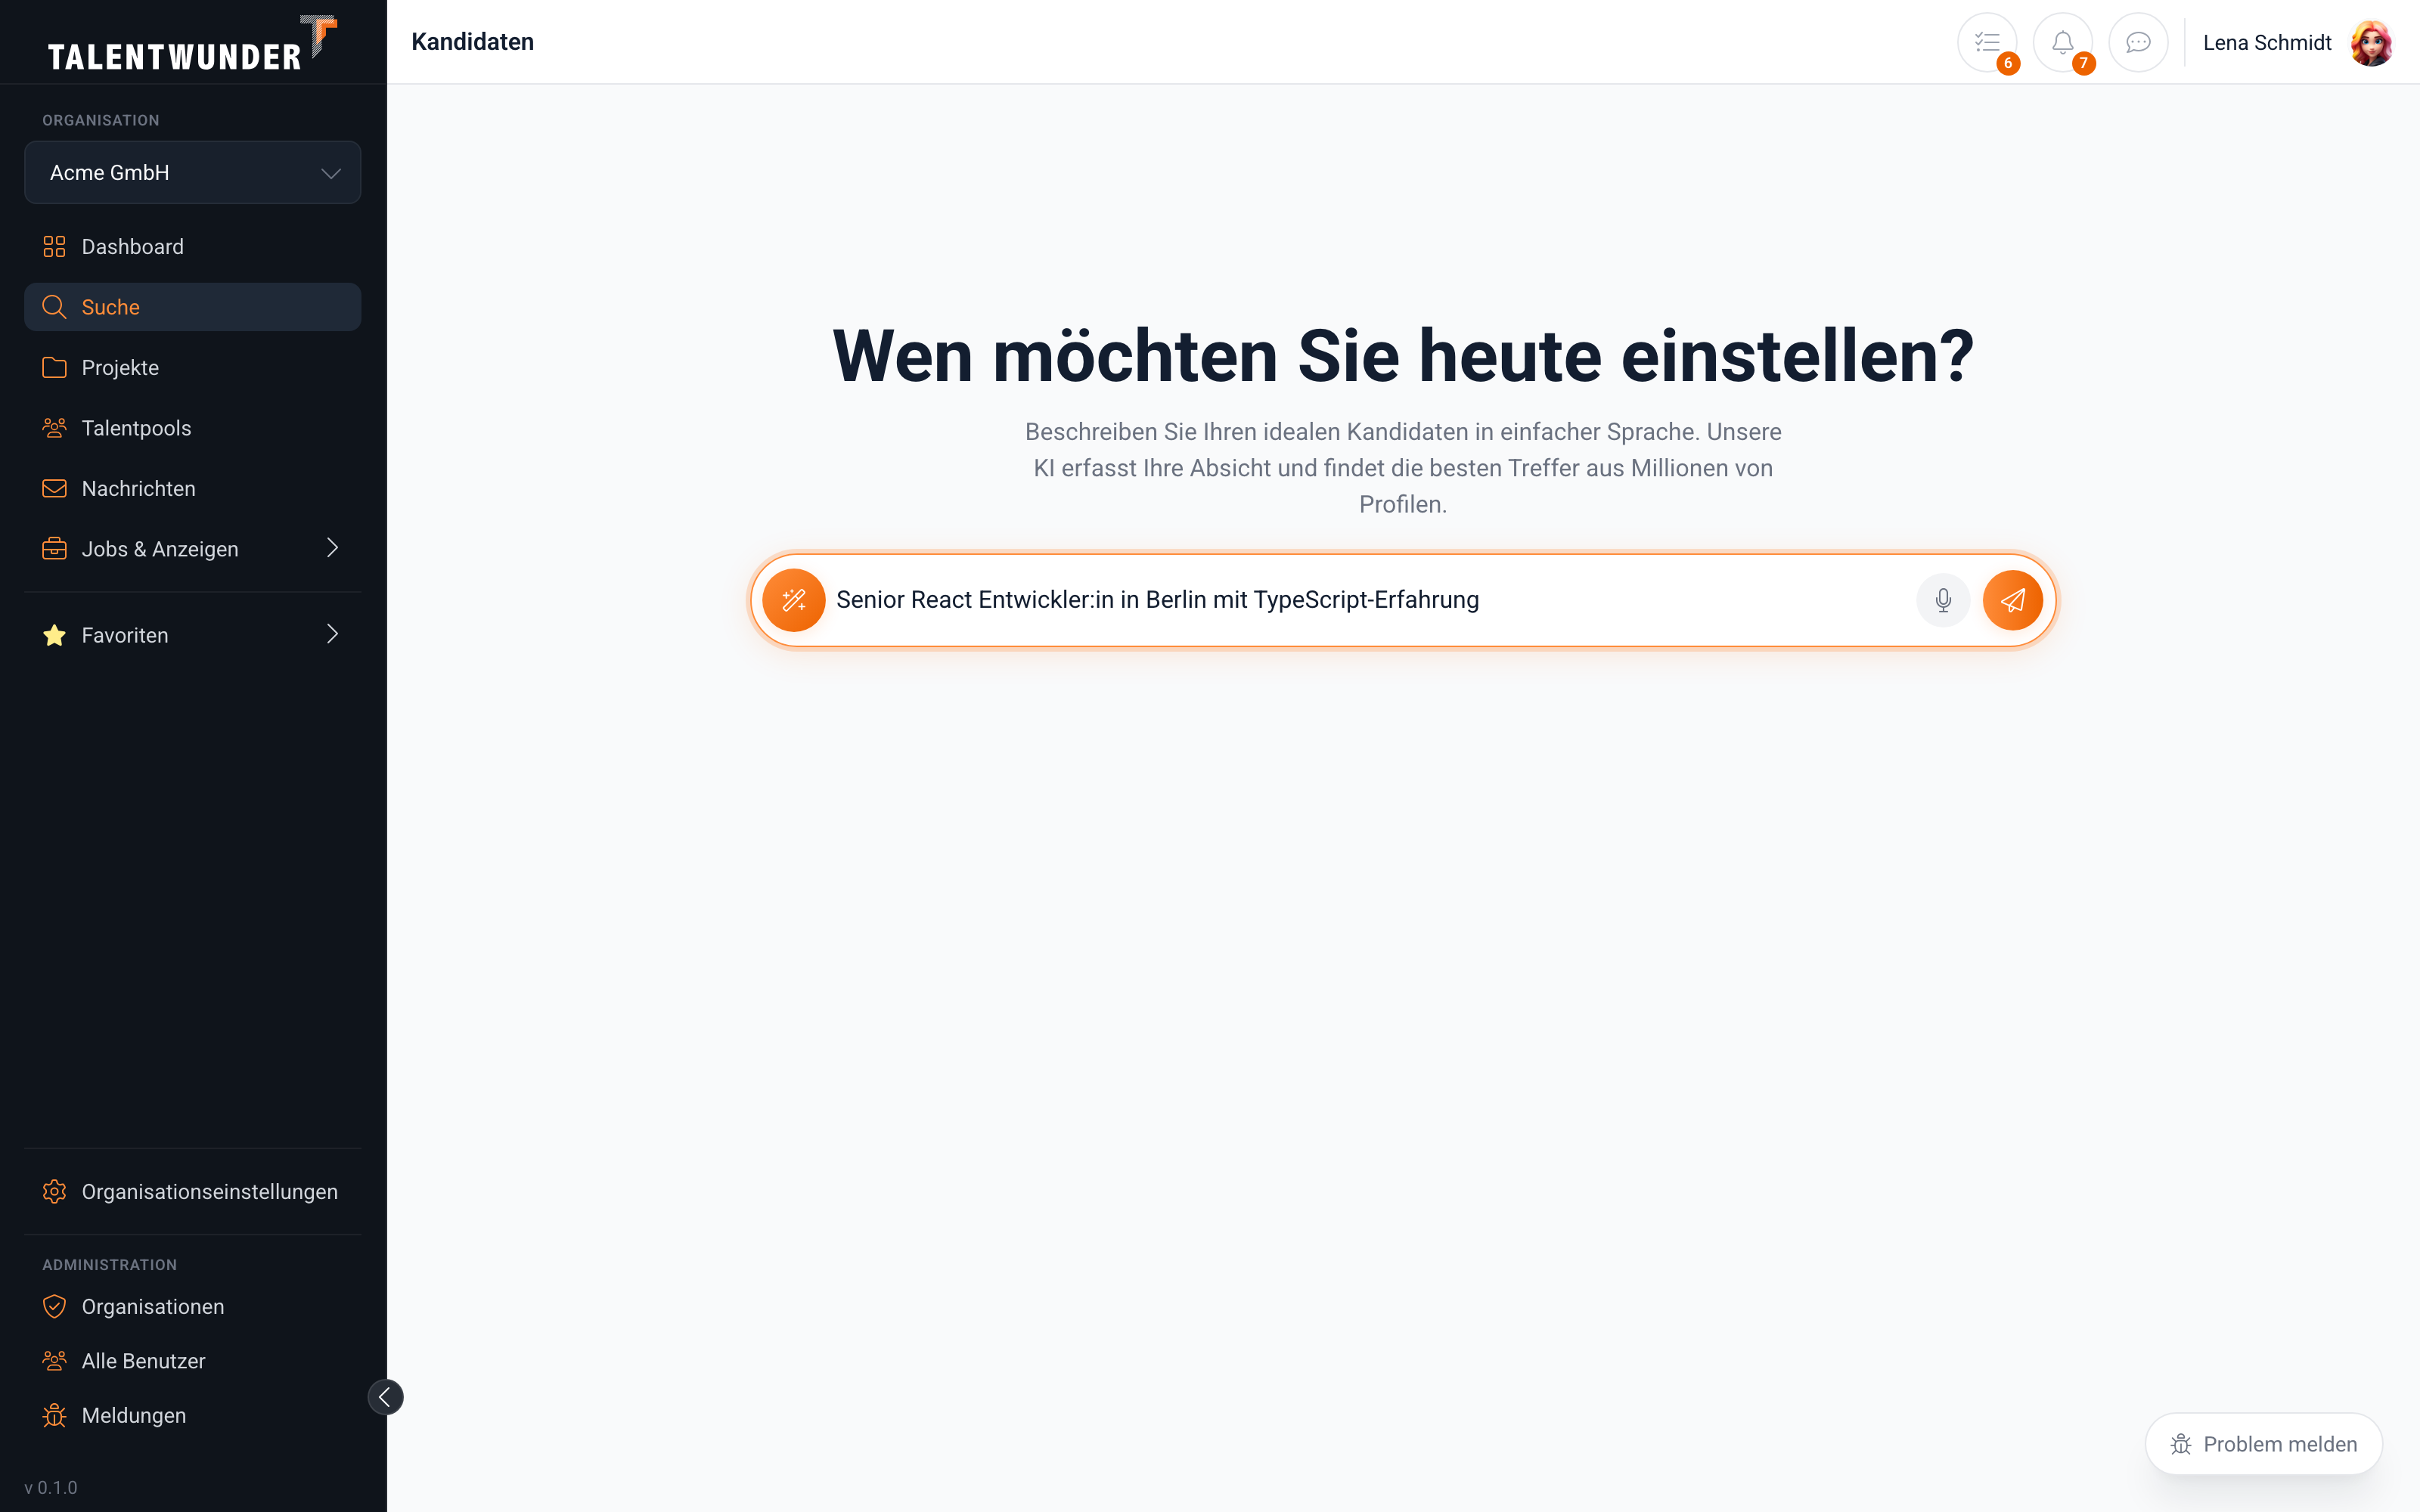Click the Jobs & Anzeigen briefcase icon

[x=54, y=549]
